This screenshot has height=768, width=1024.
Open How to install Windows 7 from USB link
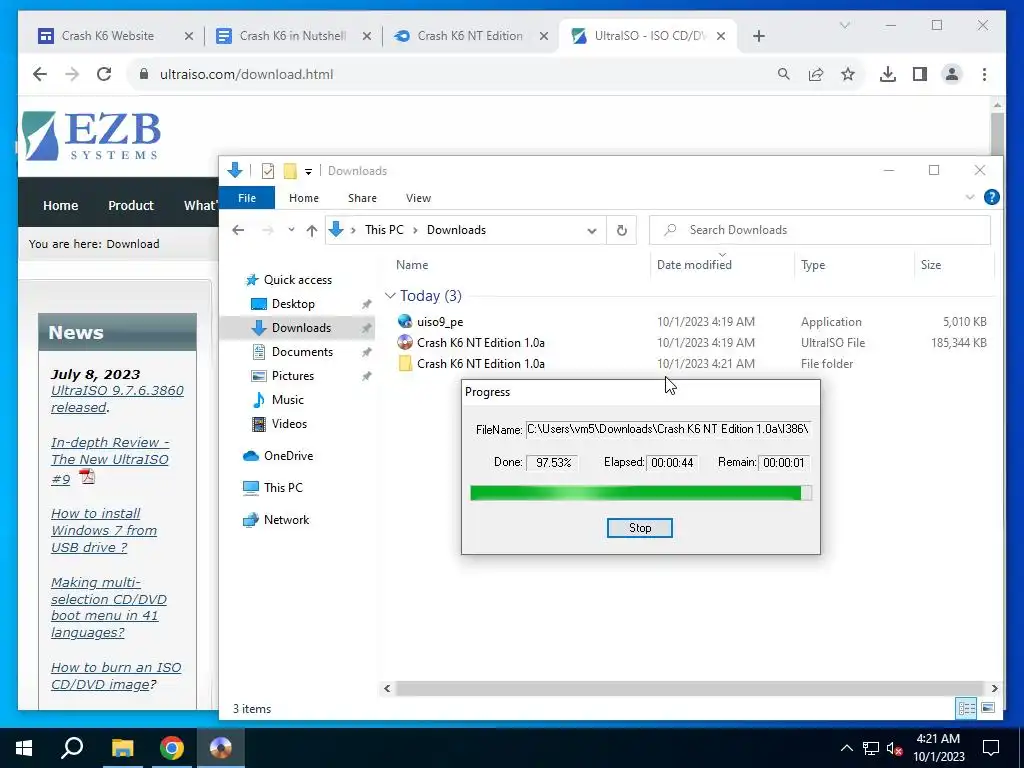click(x=104, y=530)
